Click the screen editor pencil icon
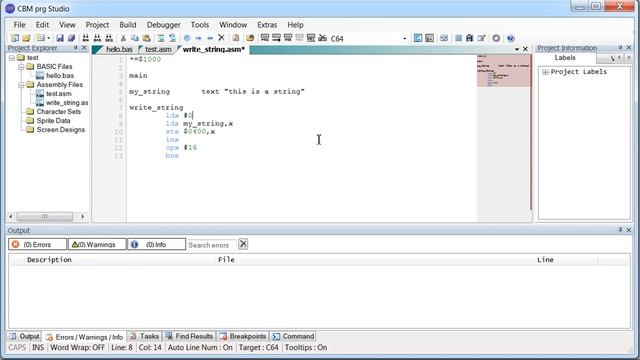Viewport: 640px width, 360px height. [x=481, y=38]
